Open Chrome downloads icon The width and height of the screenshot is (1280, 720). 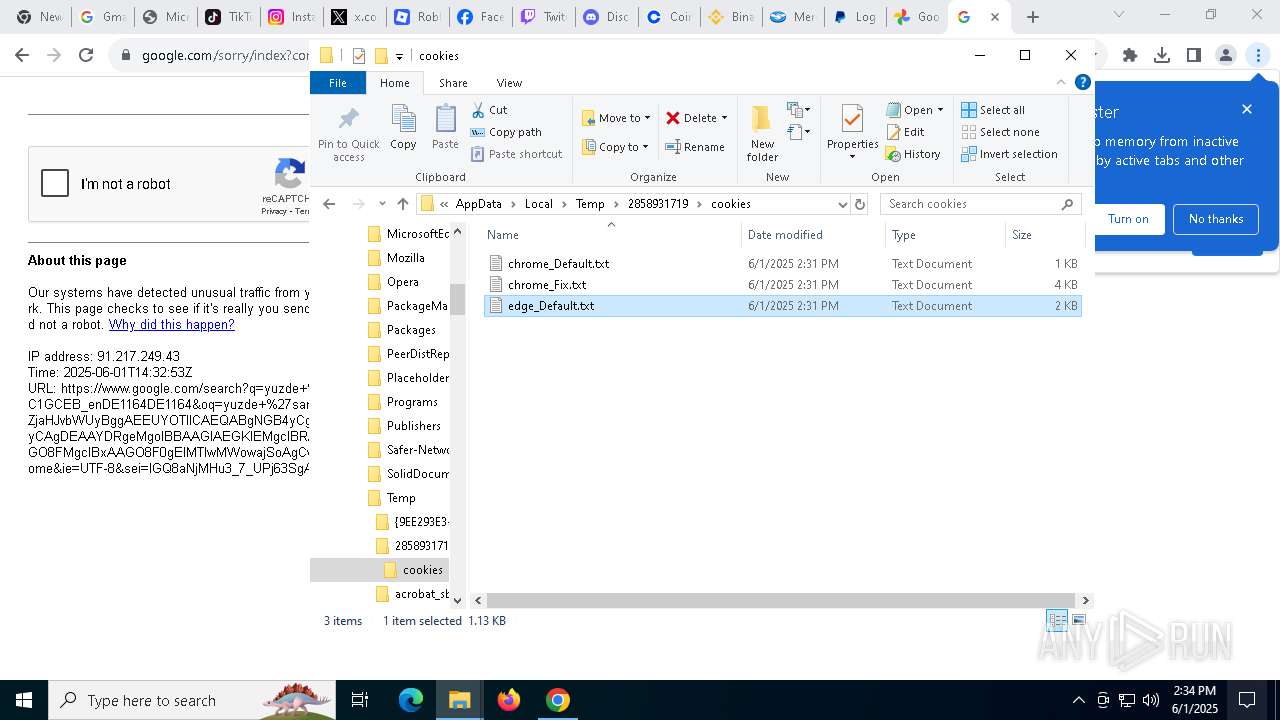(x=1162, y=56)
